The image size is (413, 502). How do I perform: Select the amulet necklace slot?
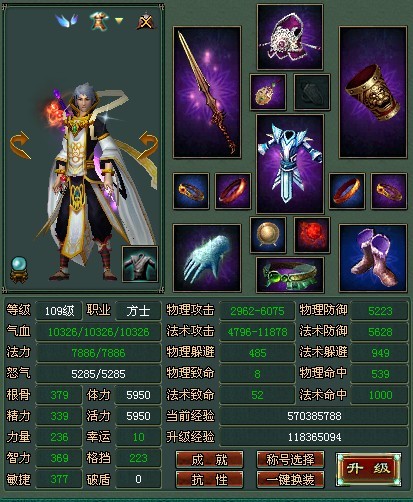tap(268, 92)
